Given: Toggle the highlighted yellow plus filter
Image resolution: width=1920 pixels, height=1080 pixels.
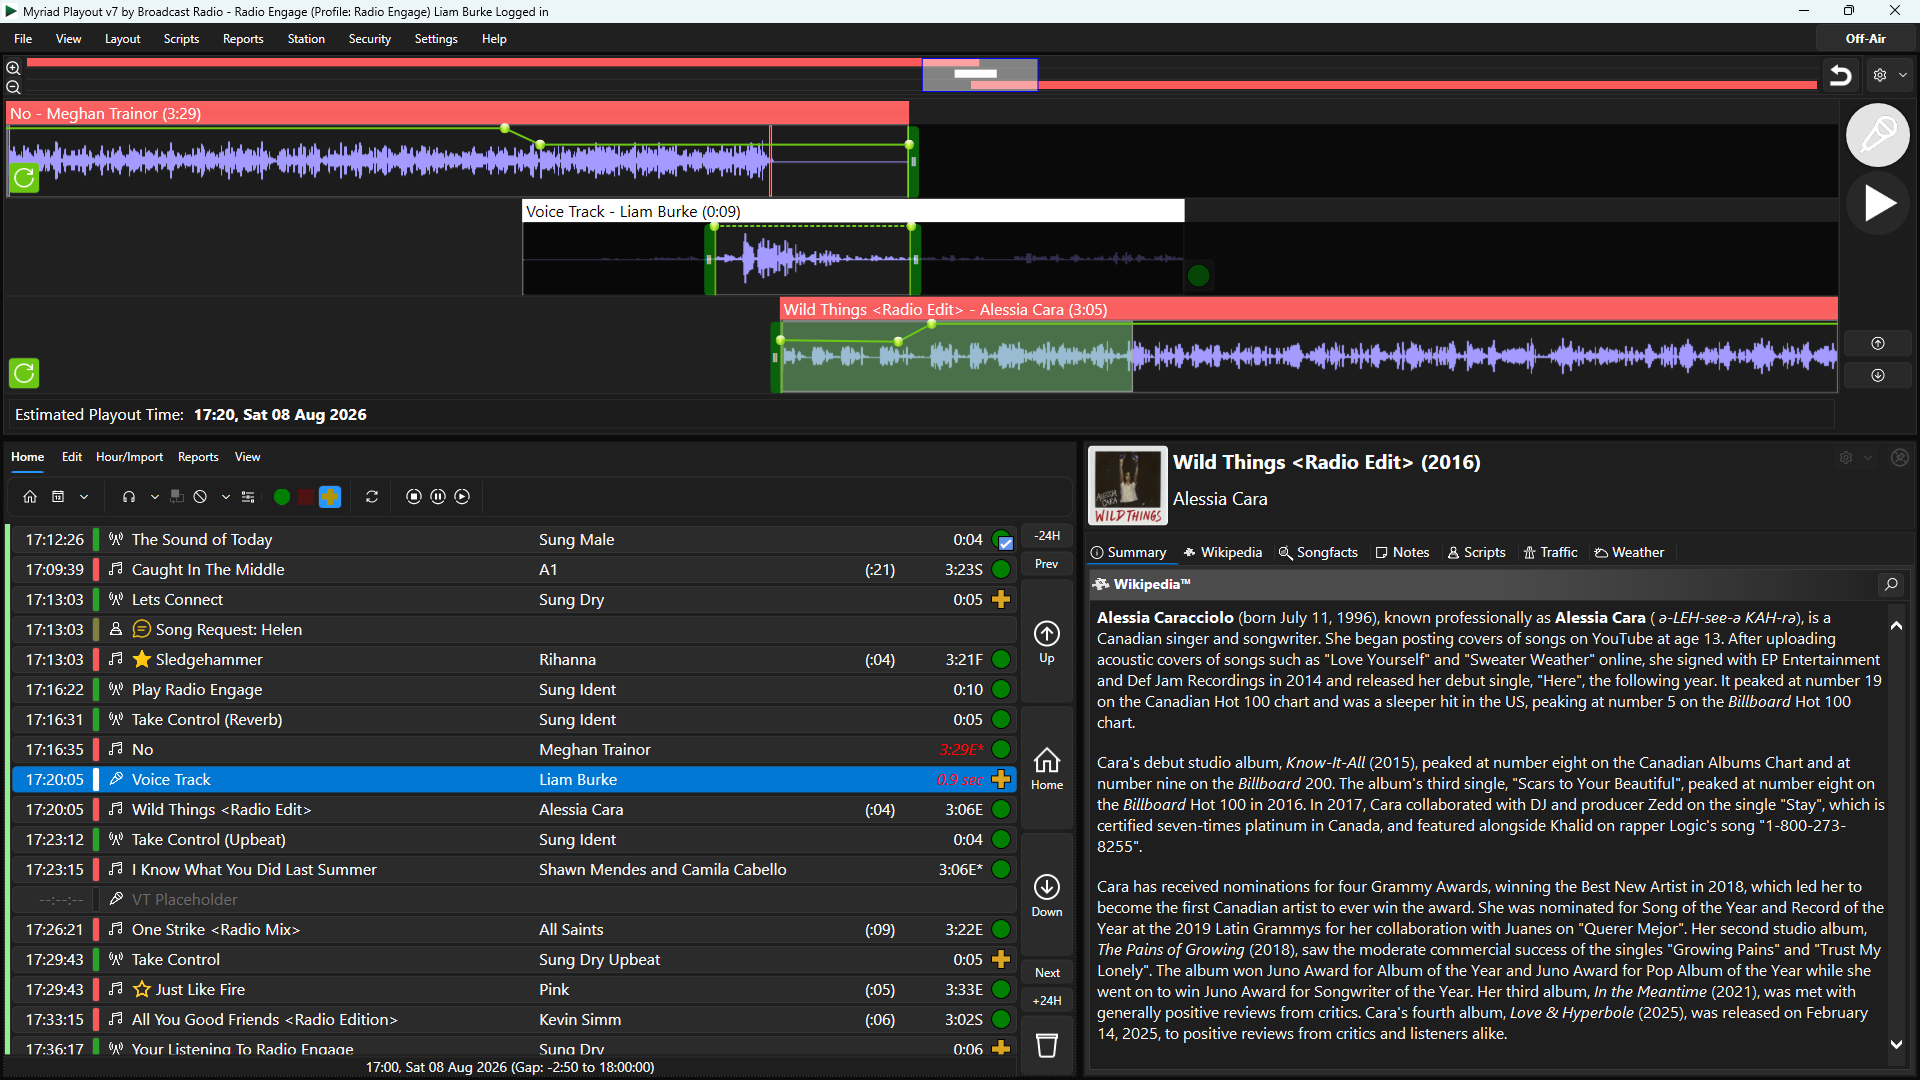Looking at the screenshot, I should tap(330, 497).
